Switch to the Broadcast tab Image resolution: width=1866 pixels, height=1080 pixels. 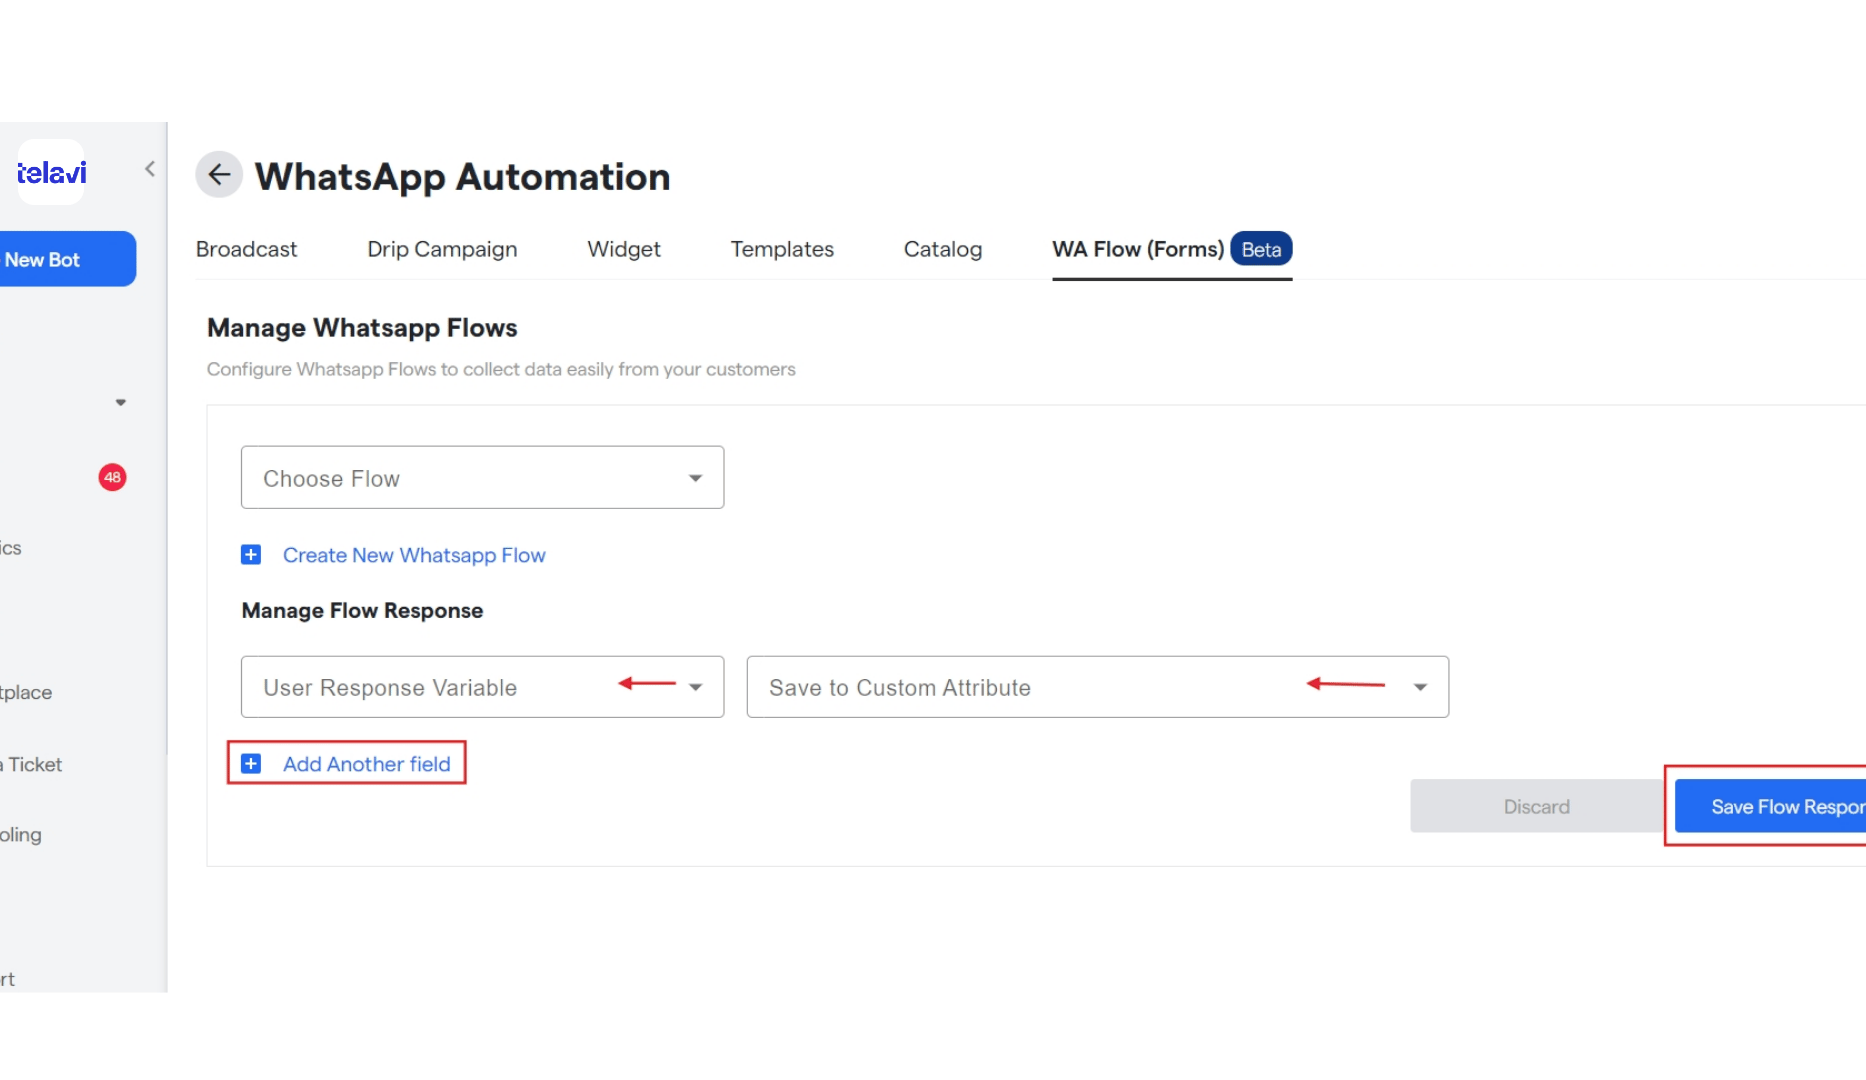(x=246, y=249)
